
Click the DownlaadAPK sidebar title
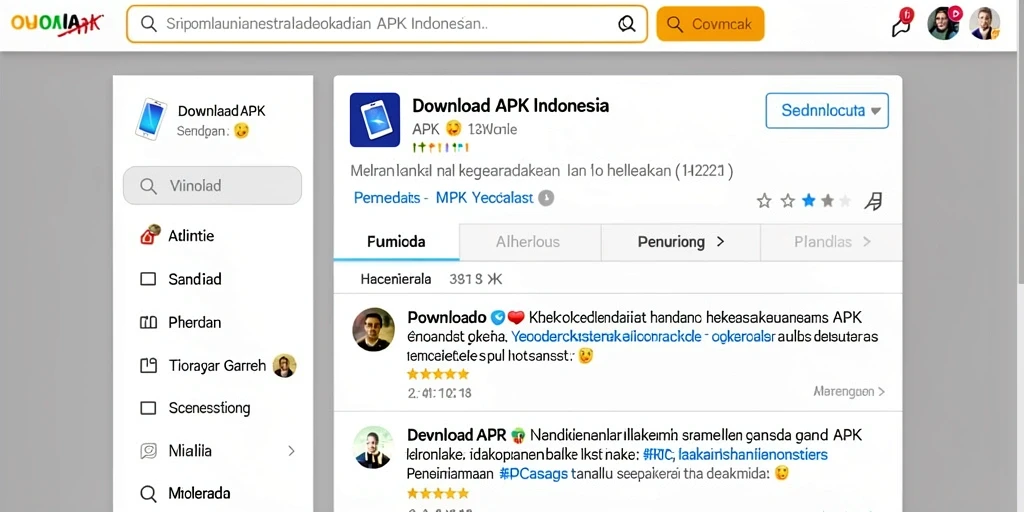(221, 111)
